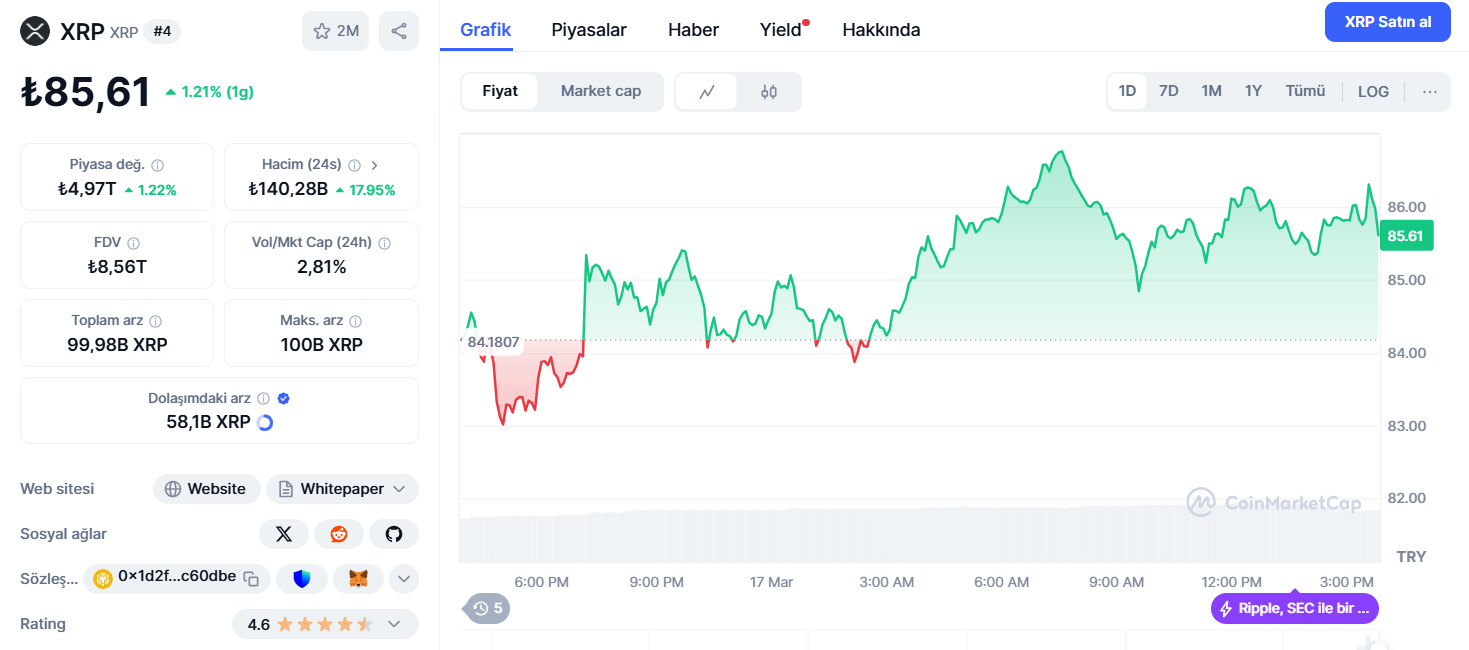Set chart range to 1Y
1469x650 pixels.
1254,91
